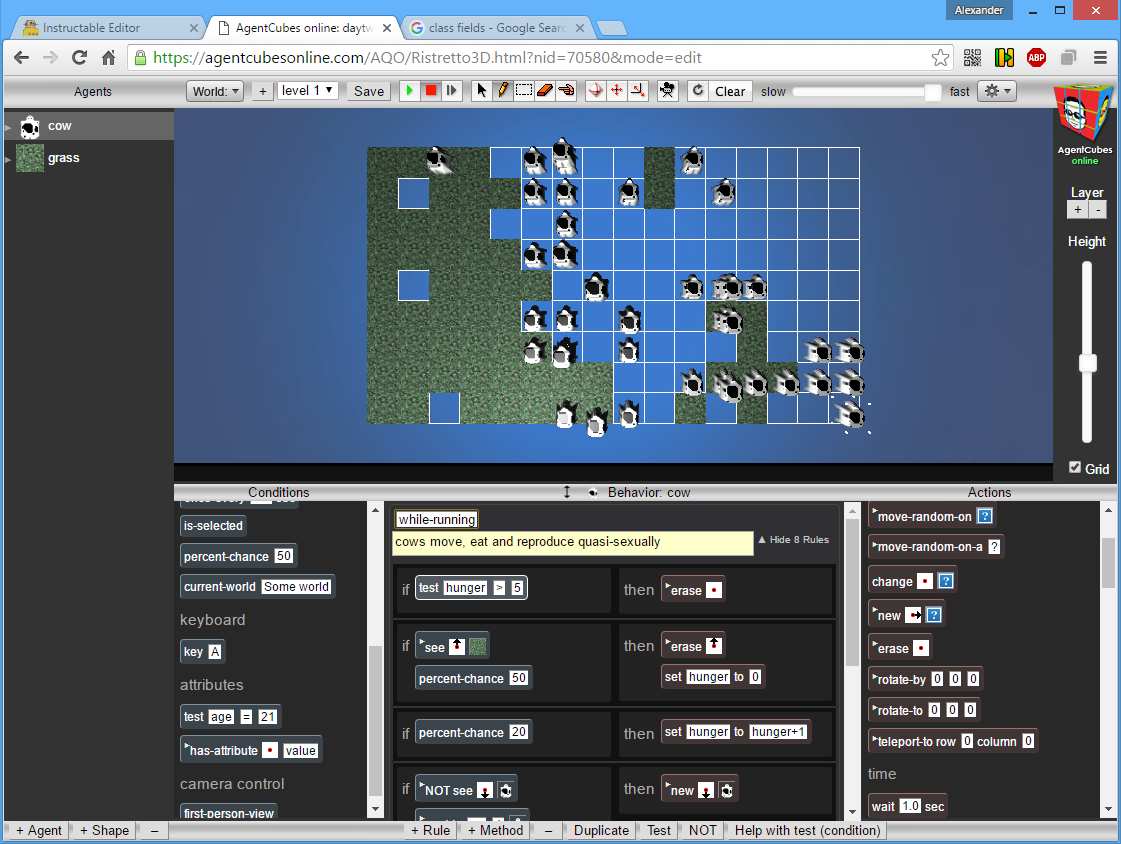This screenshot has height=844, width=1121.
Task: Select the grass agent in the Agents list
Action: 89,158
